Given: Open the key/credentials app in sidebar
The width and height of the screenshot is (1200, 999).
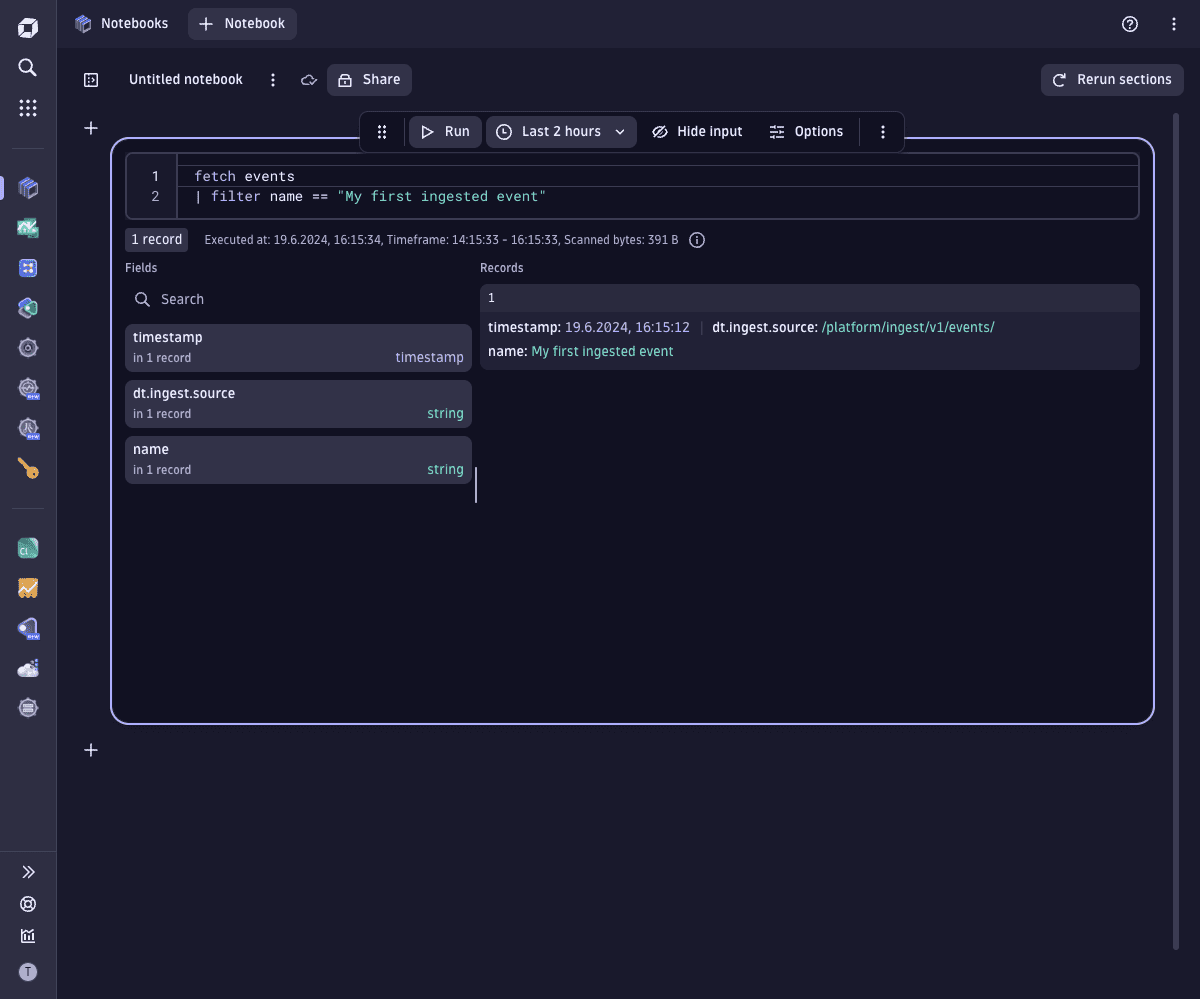Looking at the screenshot, I should click(27, 467).
